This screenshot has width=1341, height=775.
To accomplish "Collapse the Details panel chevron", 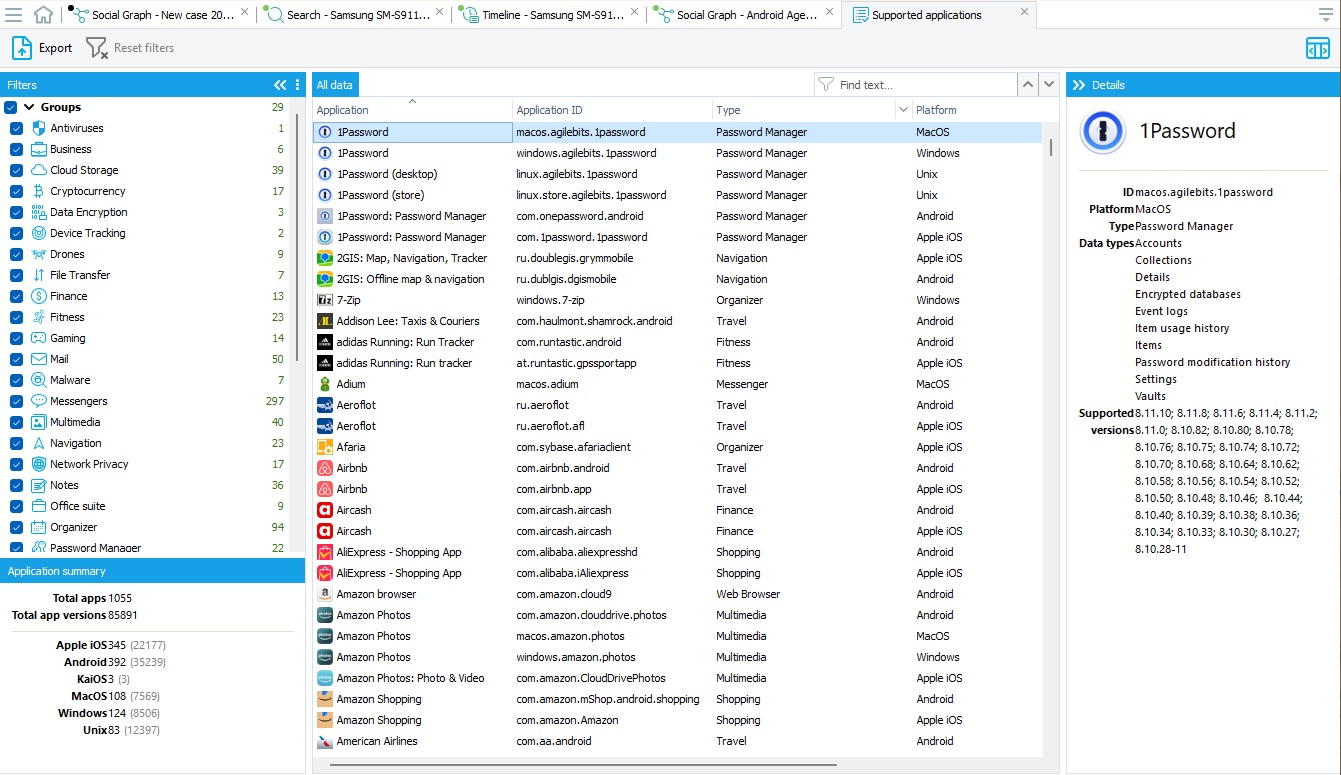I will pos(1079,85).
